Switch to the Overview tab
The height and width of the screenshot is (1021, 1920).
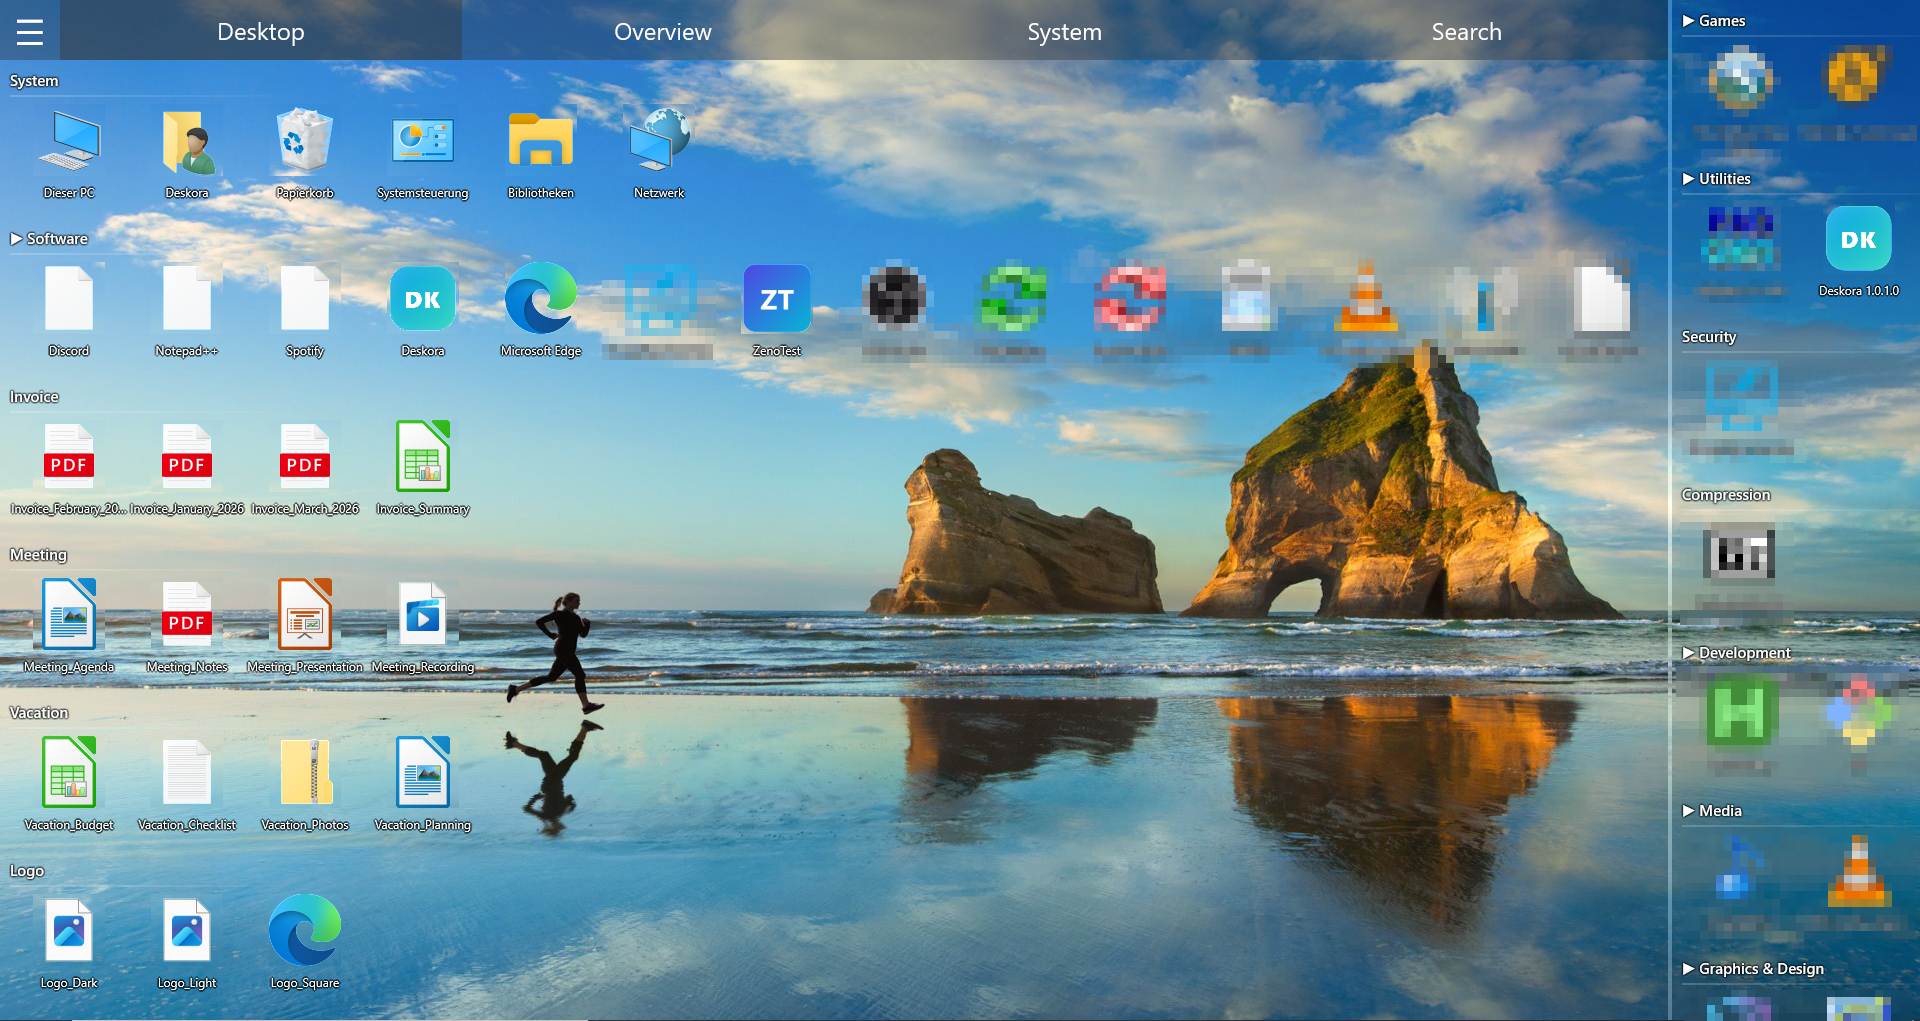click(662, 31)
